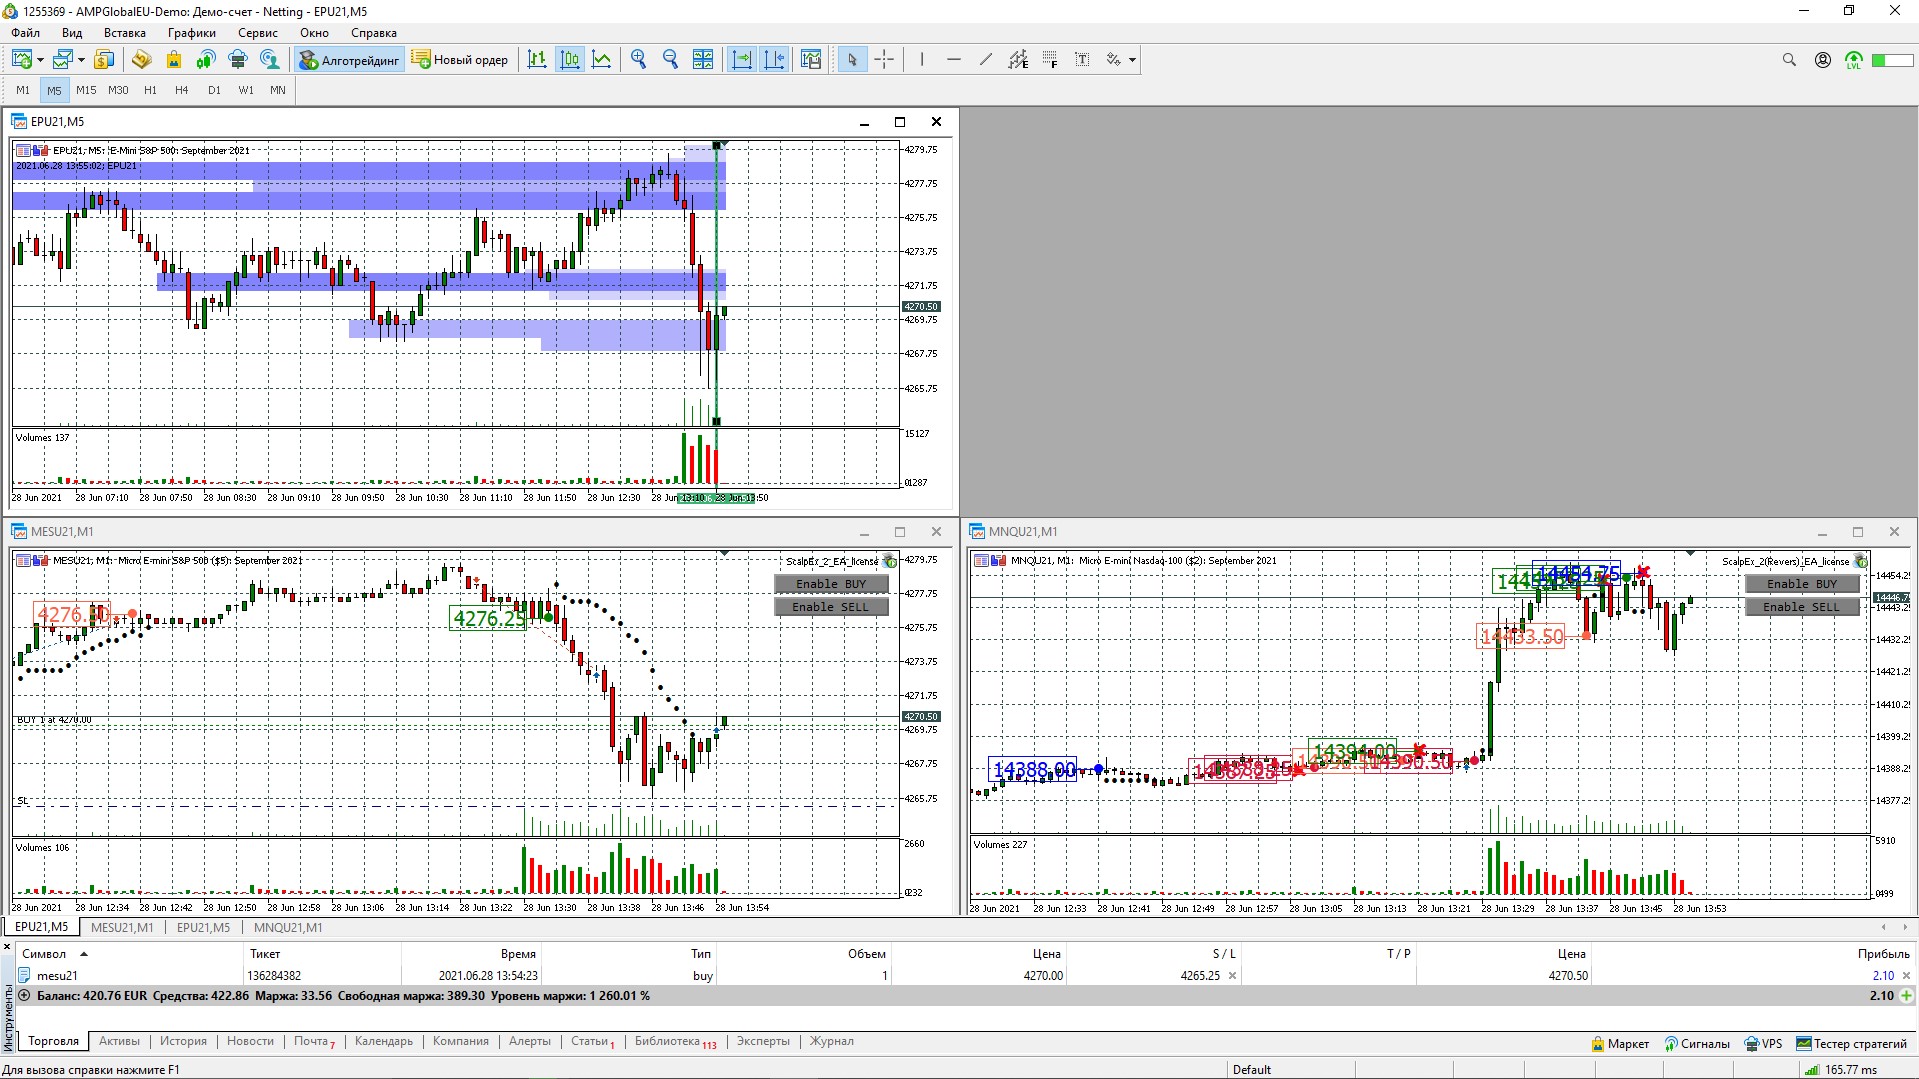Click the shapes and arrows objects icon

tap(1113, 60)
